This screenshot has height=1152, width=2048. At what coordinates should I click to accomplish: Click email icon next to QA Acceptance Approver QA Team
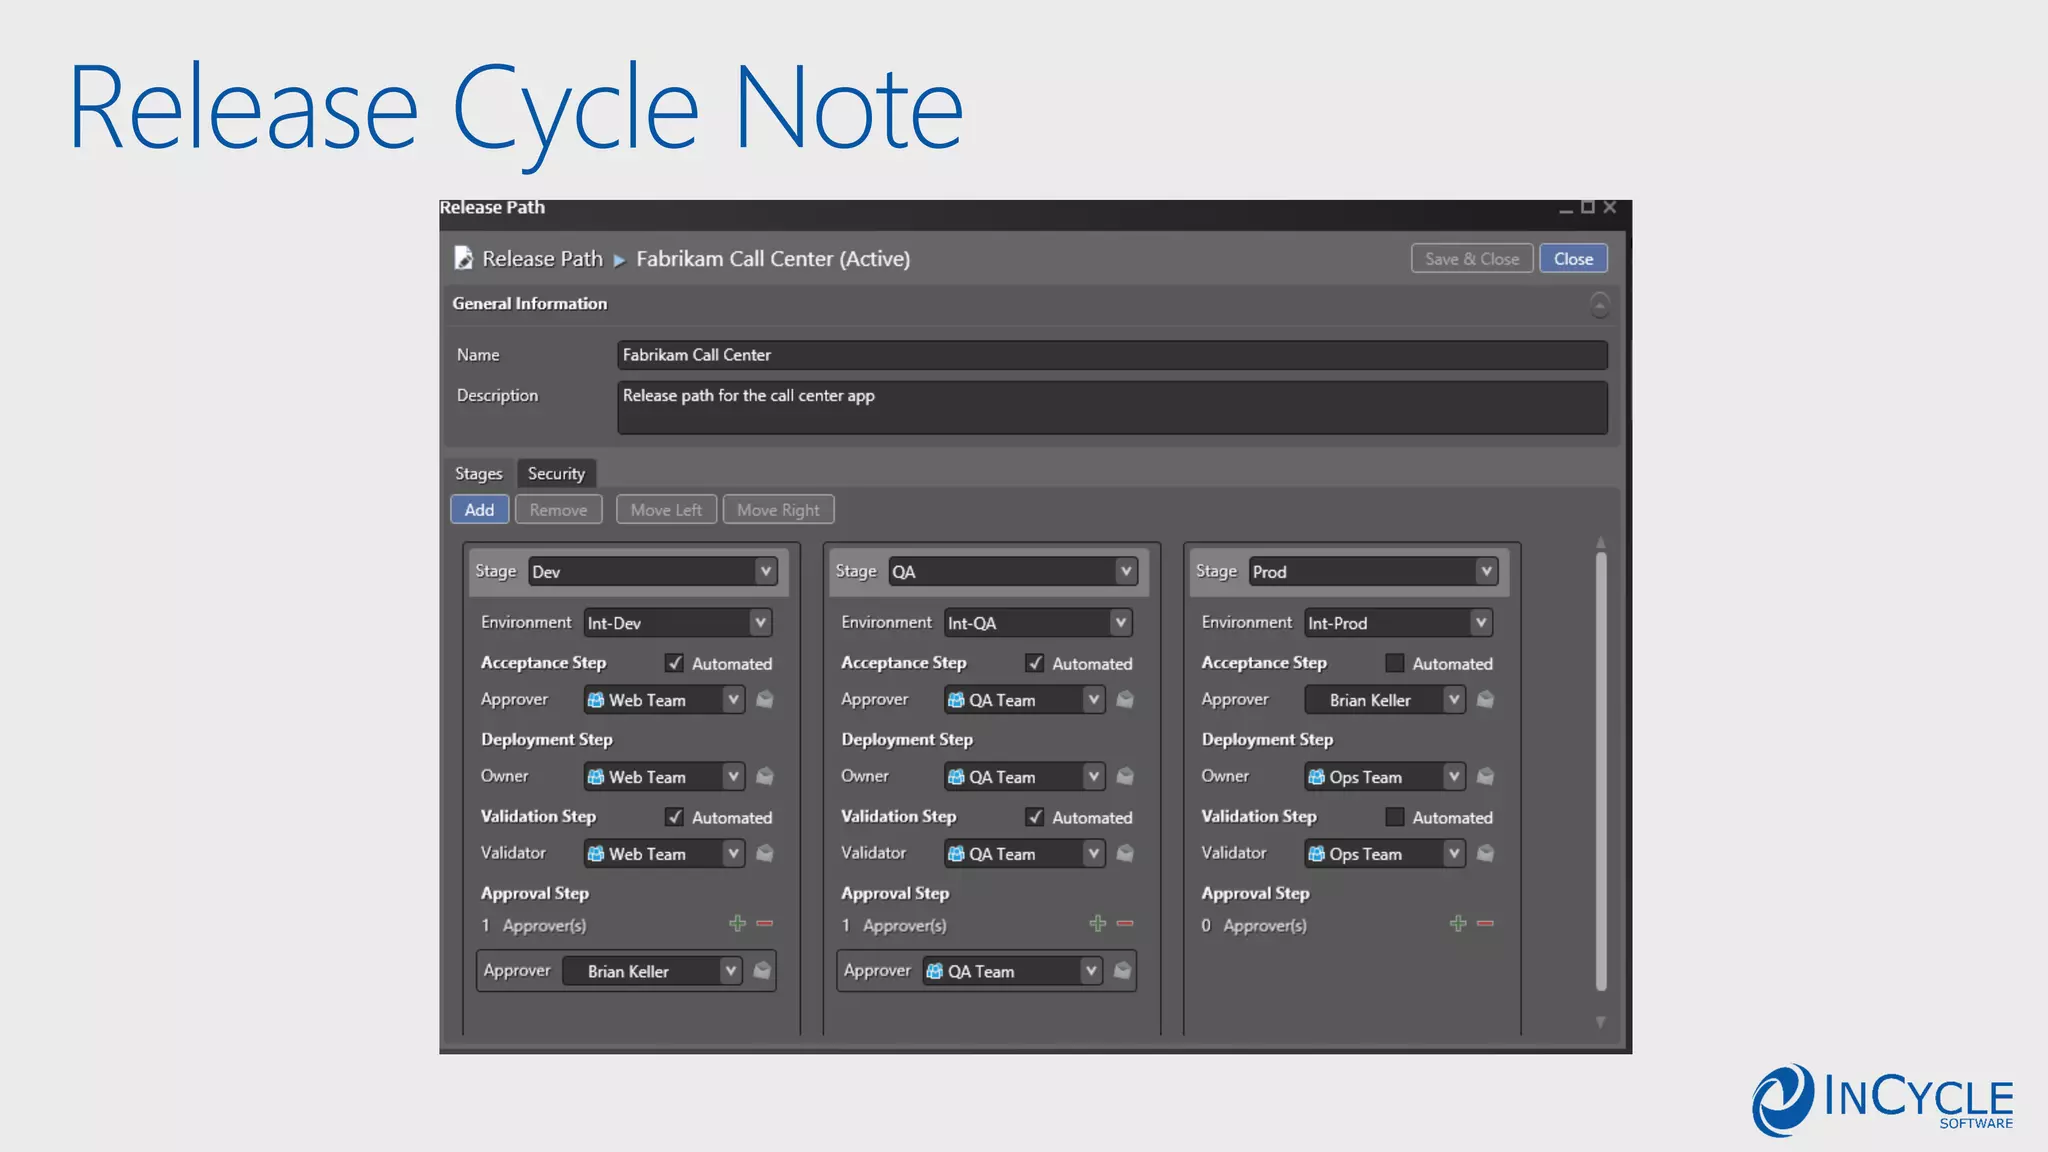click(1125, 699)
